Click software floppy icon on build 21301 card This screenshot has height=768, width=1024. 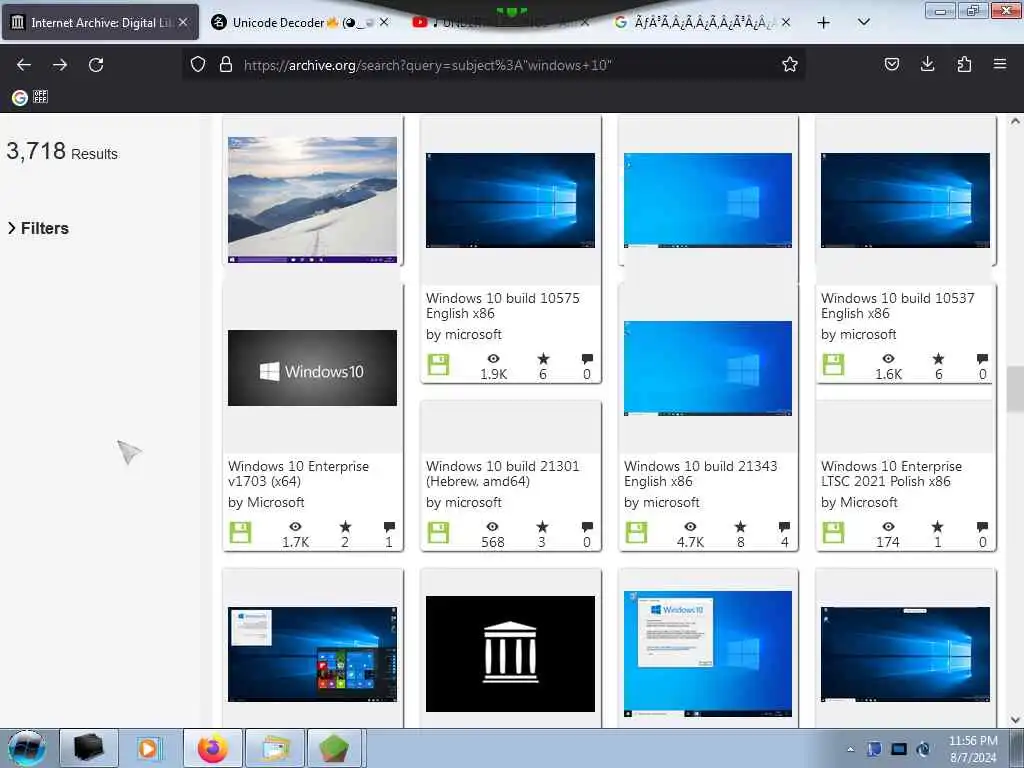point(438,532)
